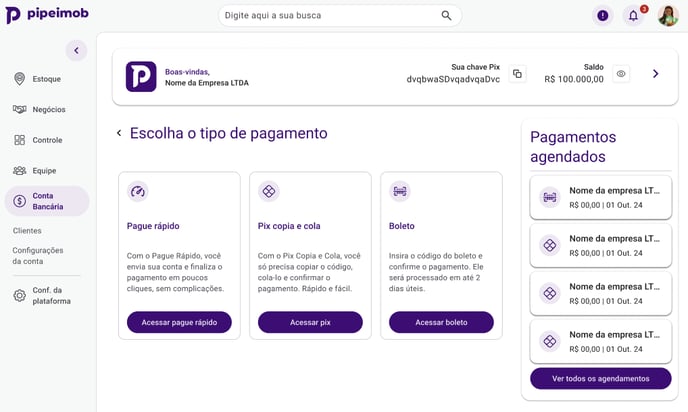Click the Boleto barcode icon

click(400, 191)
